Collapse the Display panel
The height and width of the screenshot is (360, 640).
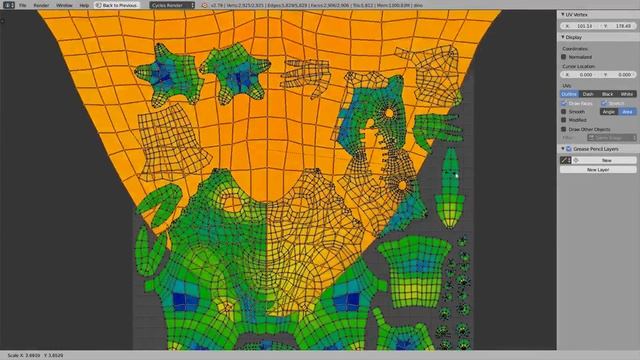563,37
